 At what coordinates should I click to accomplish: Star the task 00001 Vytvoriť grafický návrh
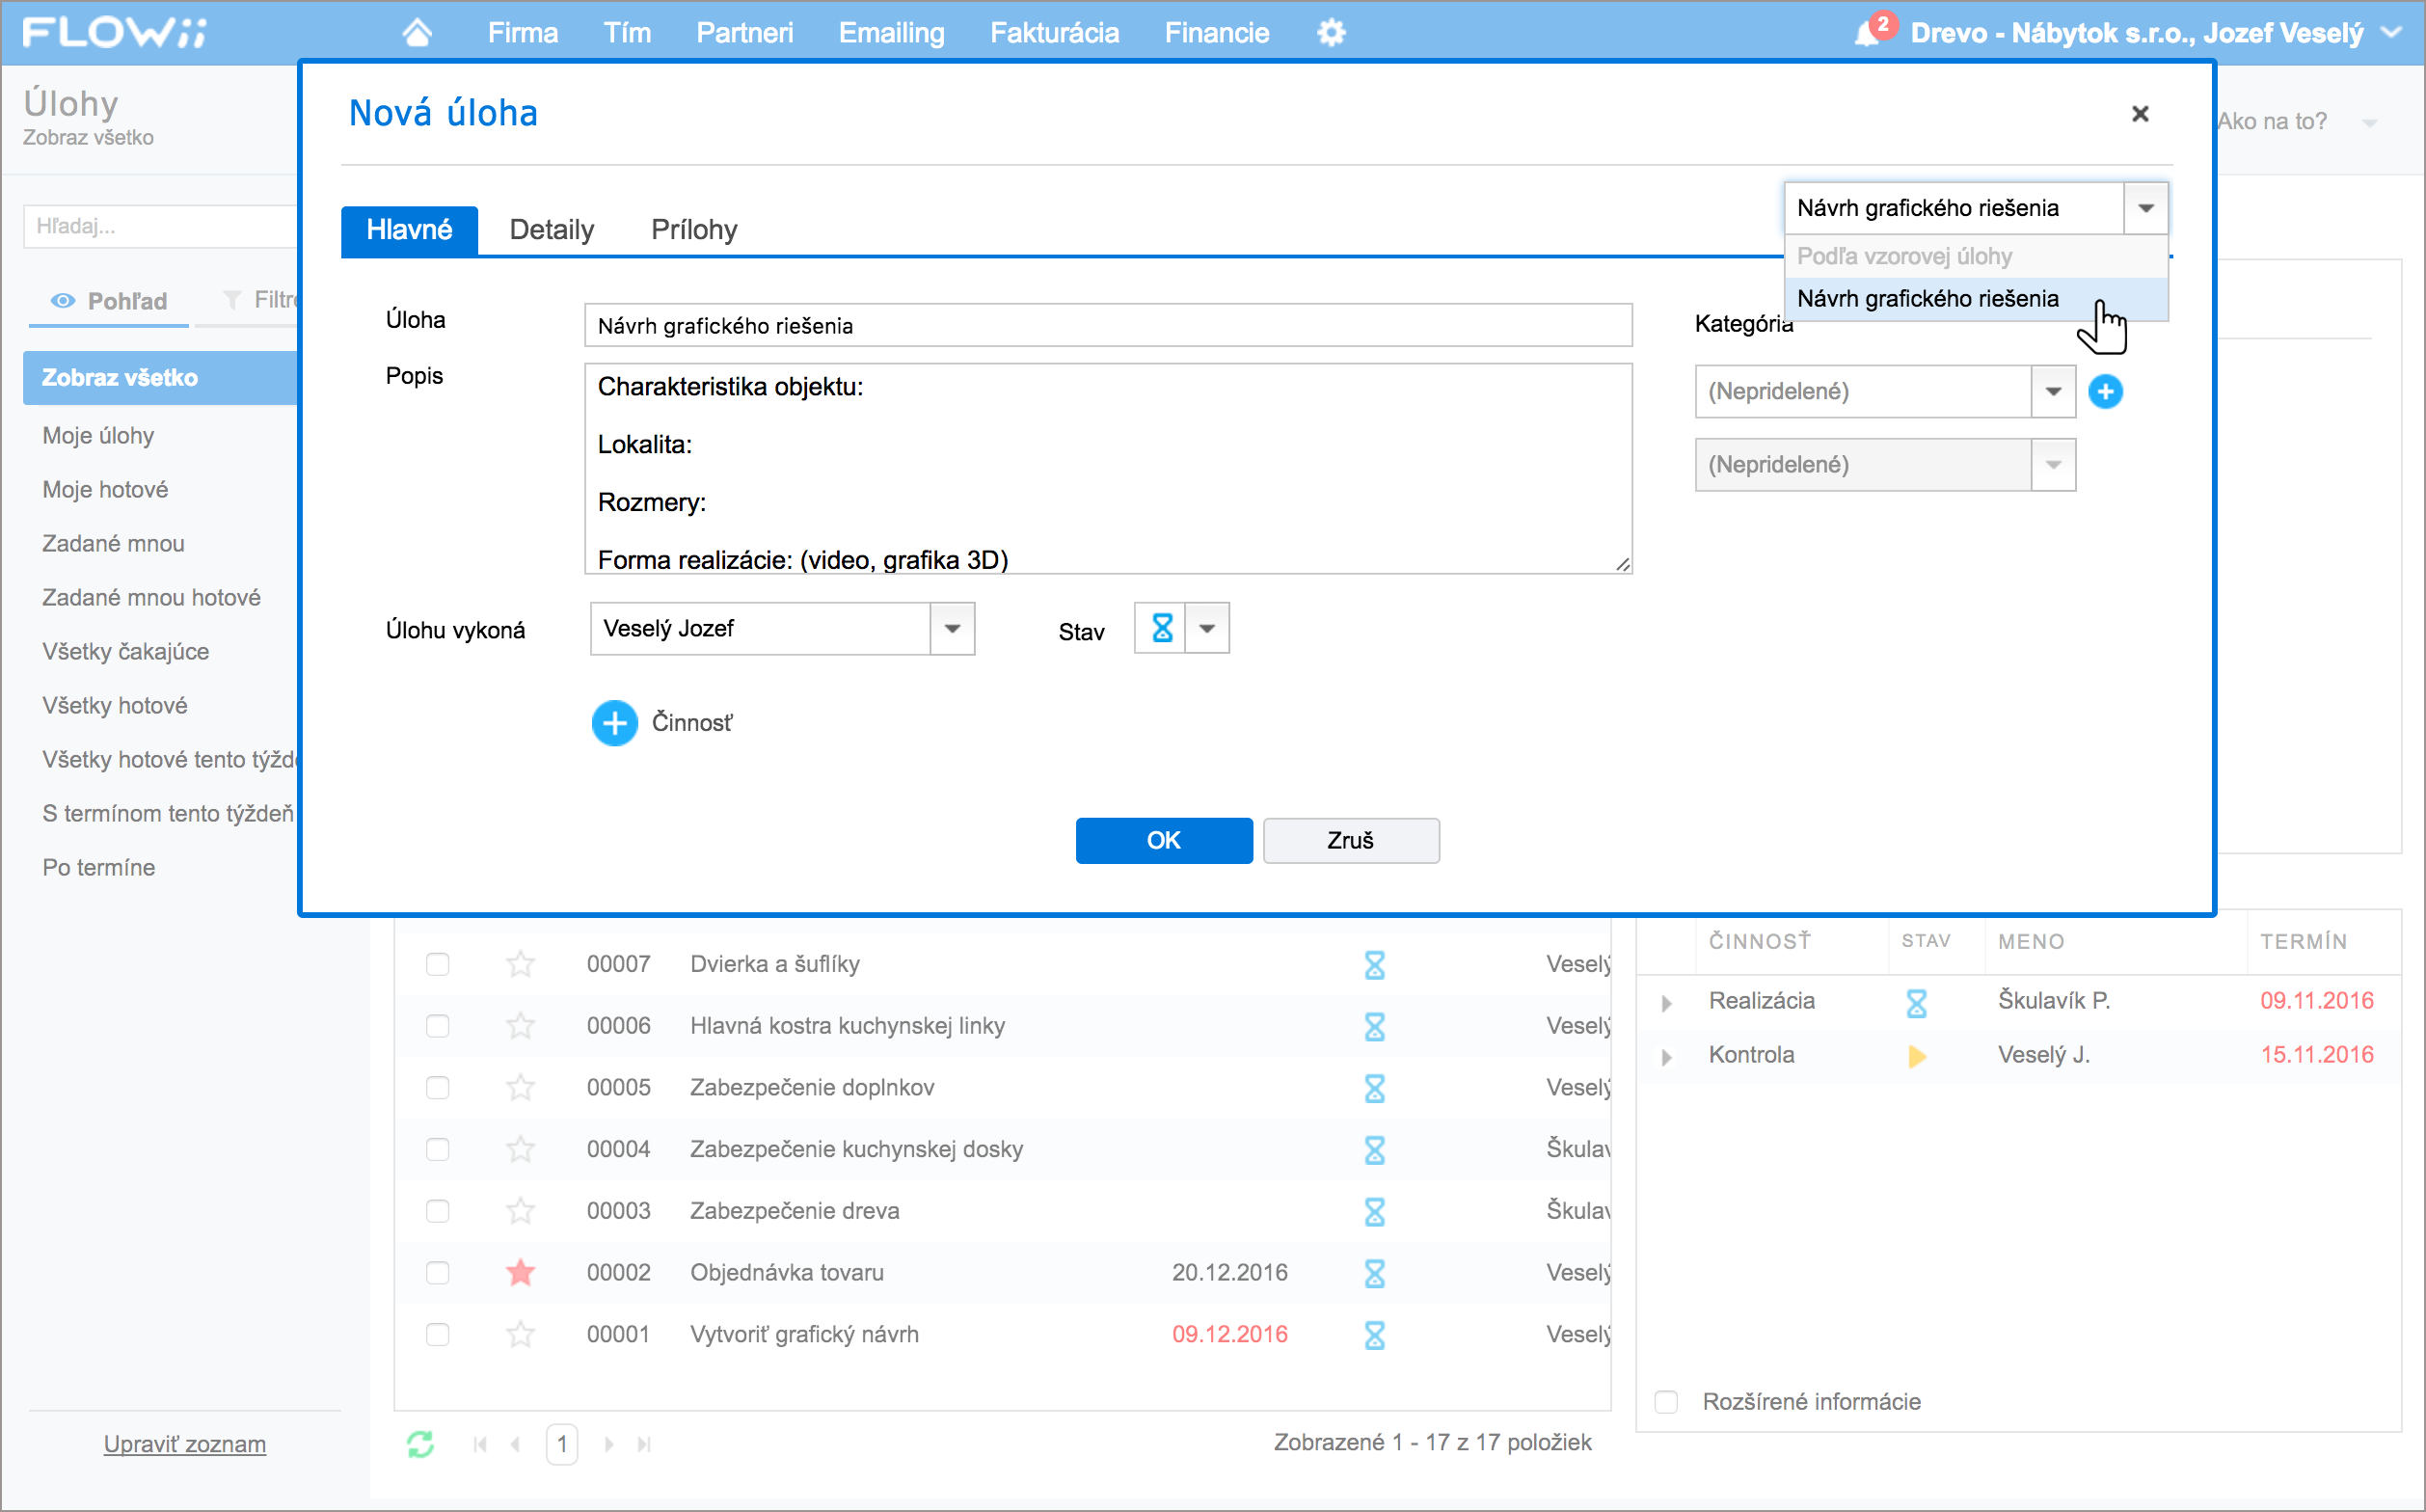(520, 1334)
